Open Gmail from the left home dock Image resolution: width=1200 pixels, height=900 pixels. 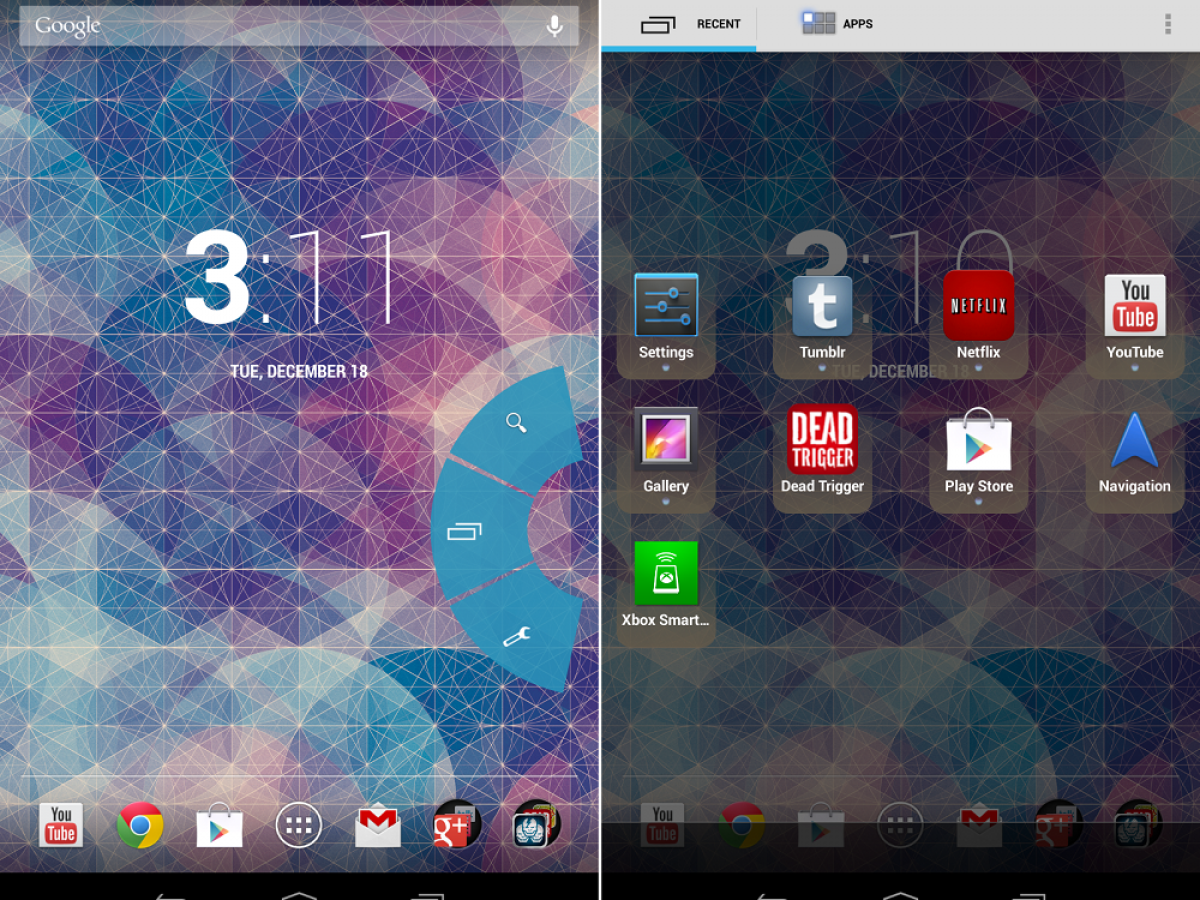pyautogui.click(x=378, y=826)
